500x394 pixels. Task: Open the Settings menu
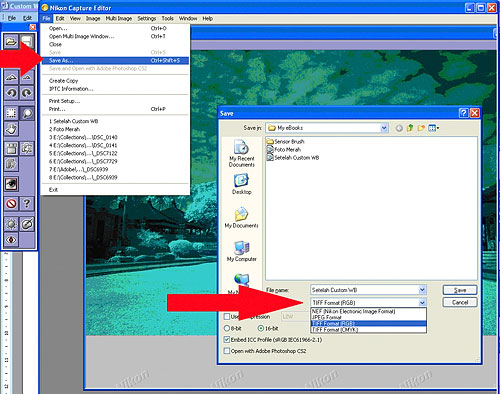(147, 18)
